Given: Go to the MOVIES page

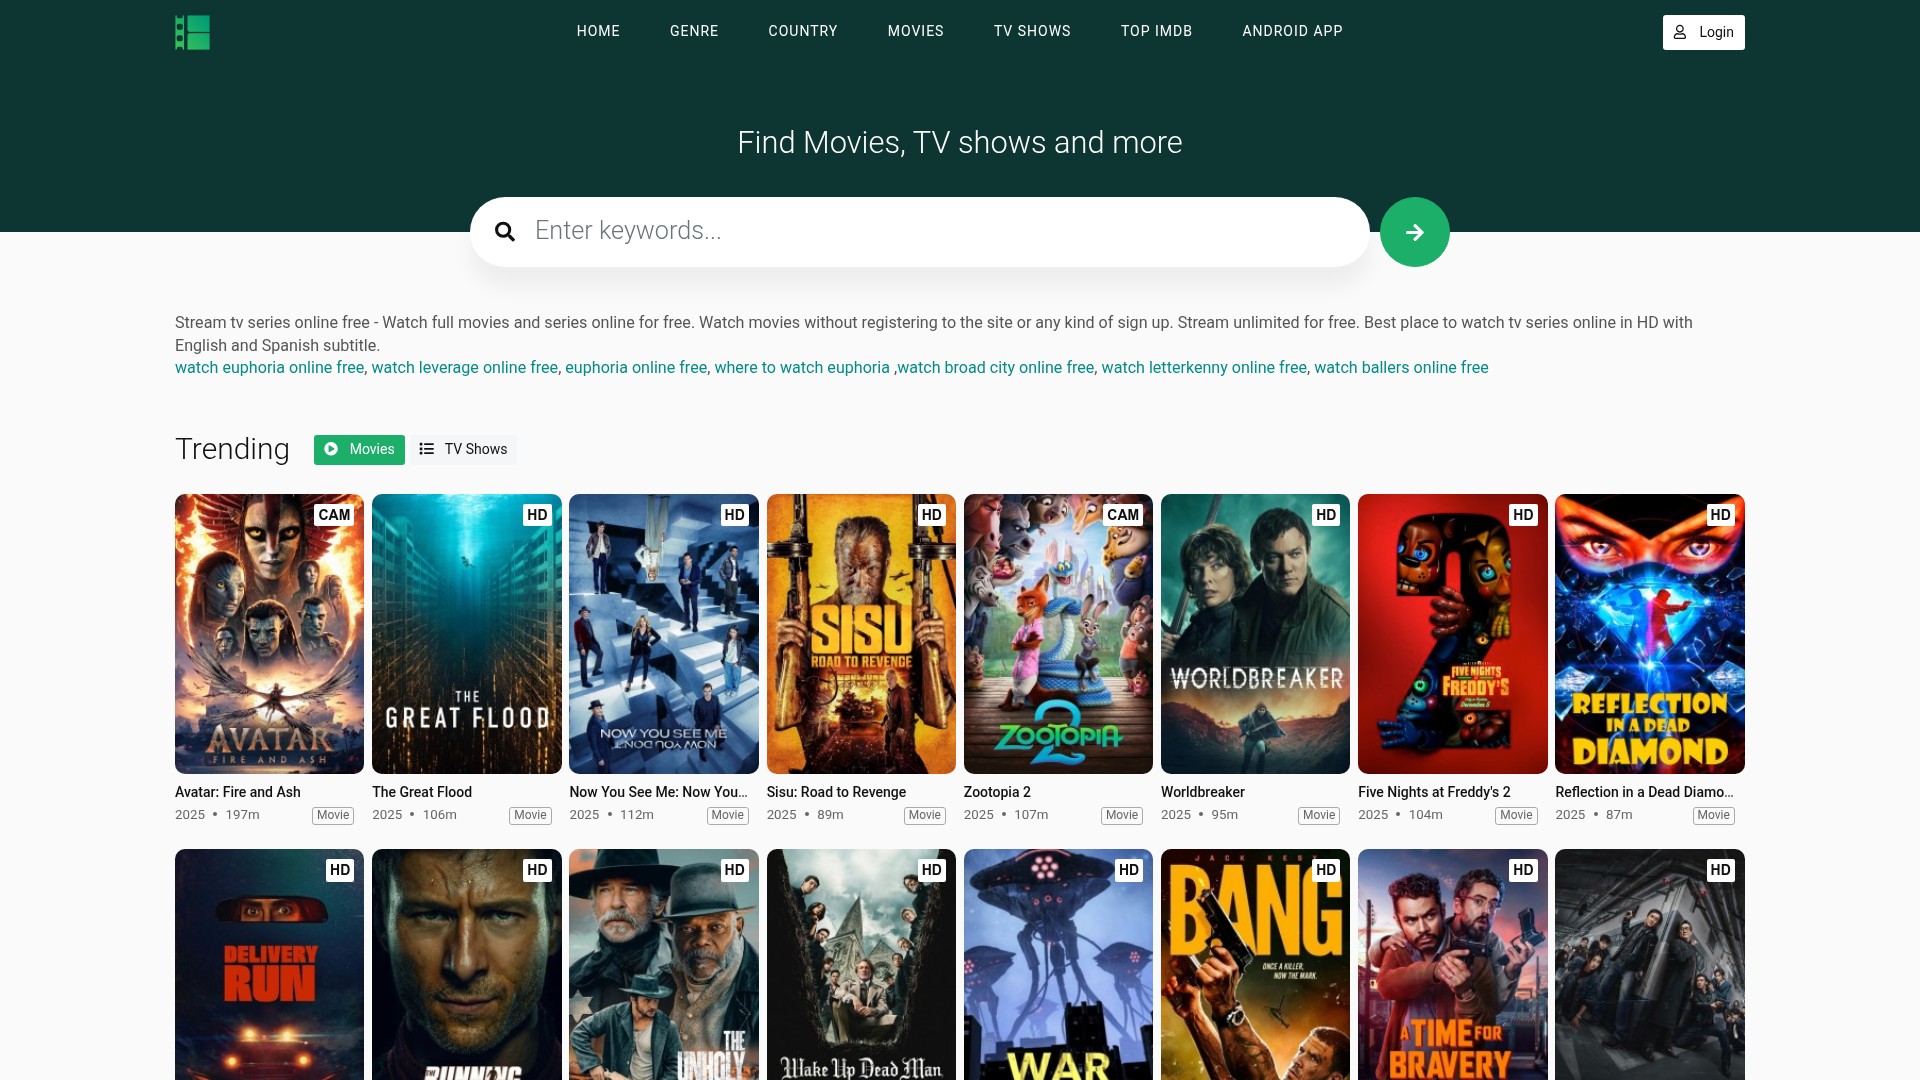Looking at the screenshot, I should pos(916,31).
